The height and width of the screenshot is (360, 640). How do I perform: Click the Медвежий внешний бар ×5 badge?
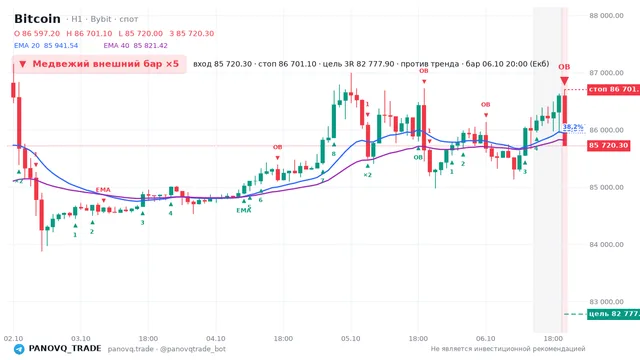(99, 64)
